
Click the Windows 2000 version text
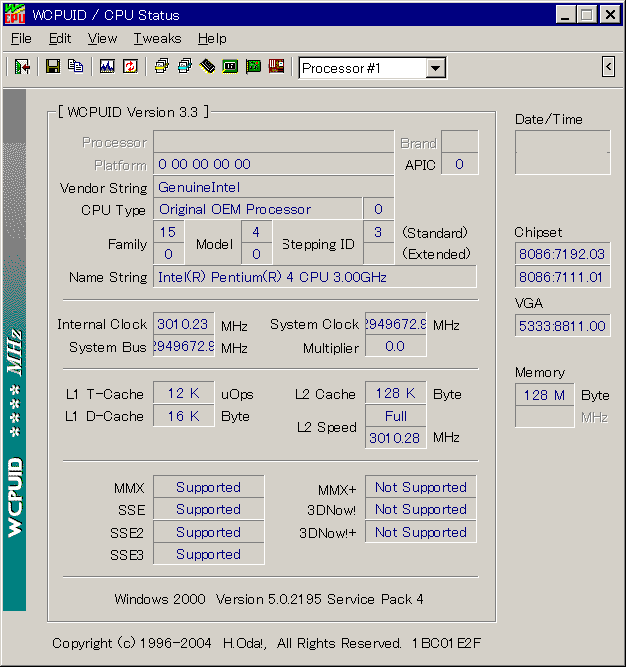pyautogui.click(x=269, y=599)
